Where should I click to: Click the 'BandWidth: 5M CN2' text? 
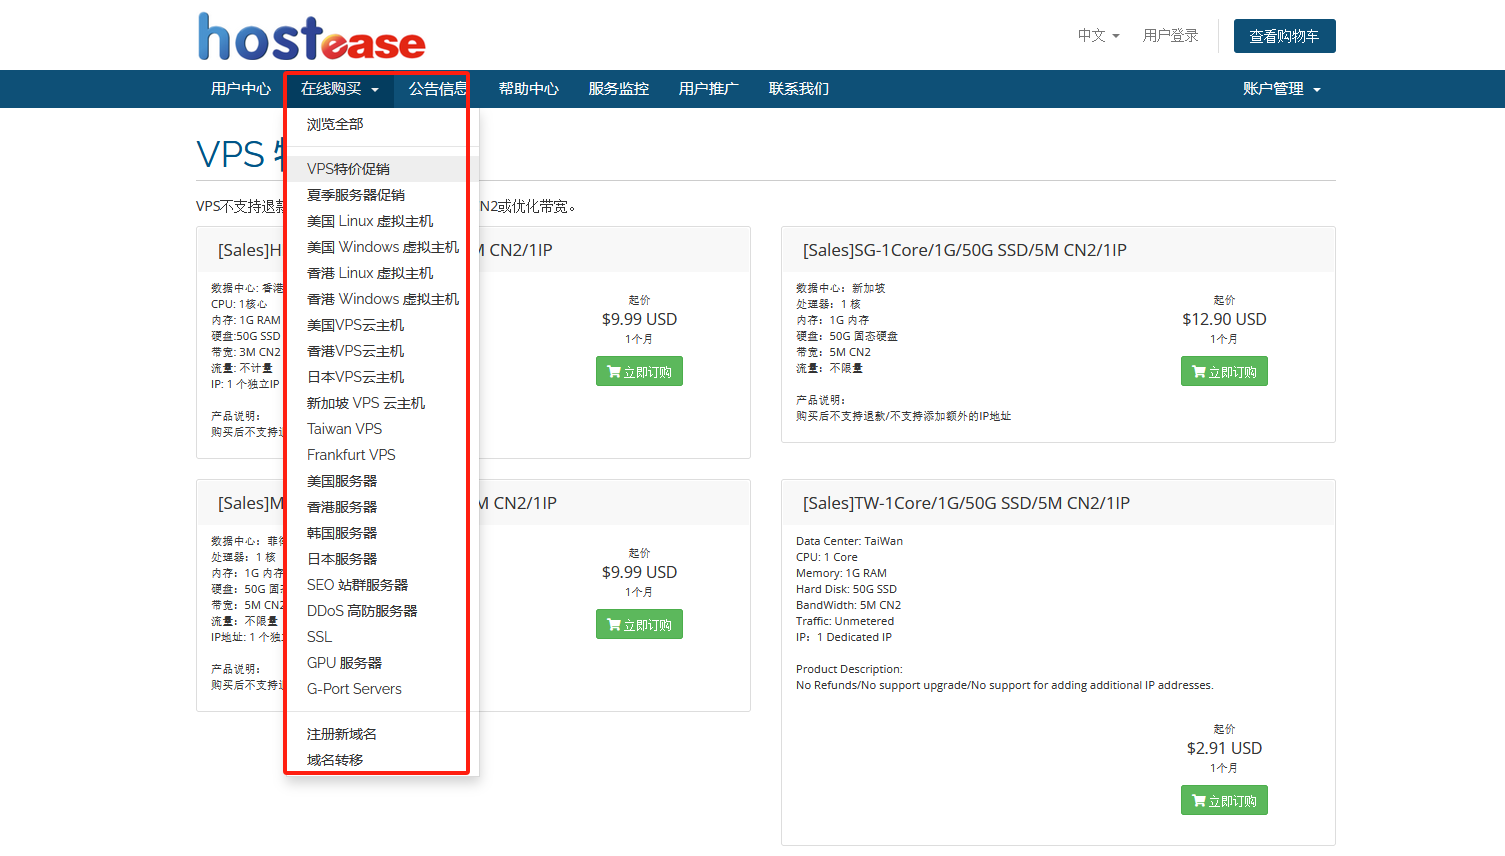pos(848,605)
